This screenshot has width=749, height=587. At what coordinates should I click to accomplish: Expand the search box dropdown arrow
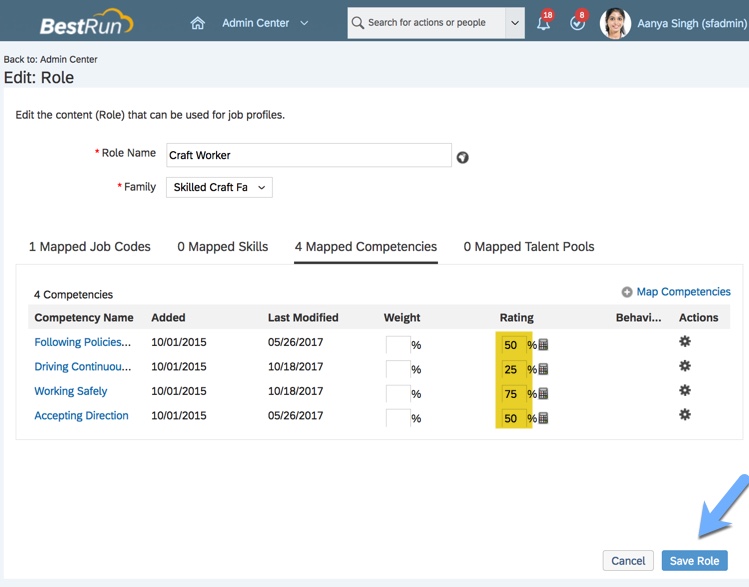[514, 23]
